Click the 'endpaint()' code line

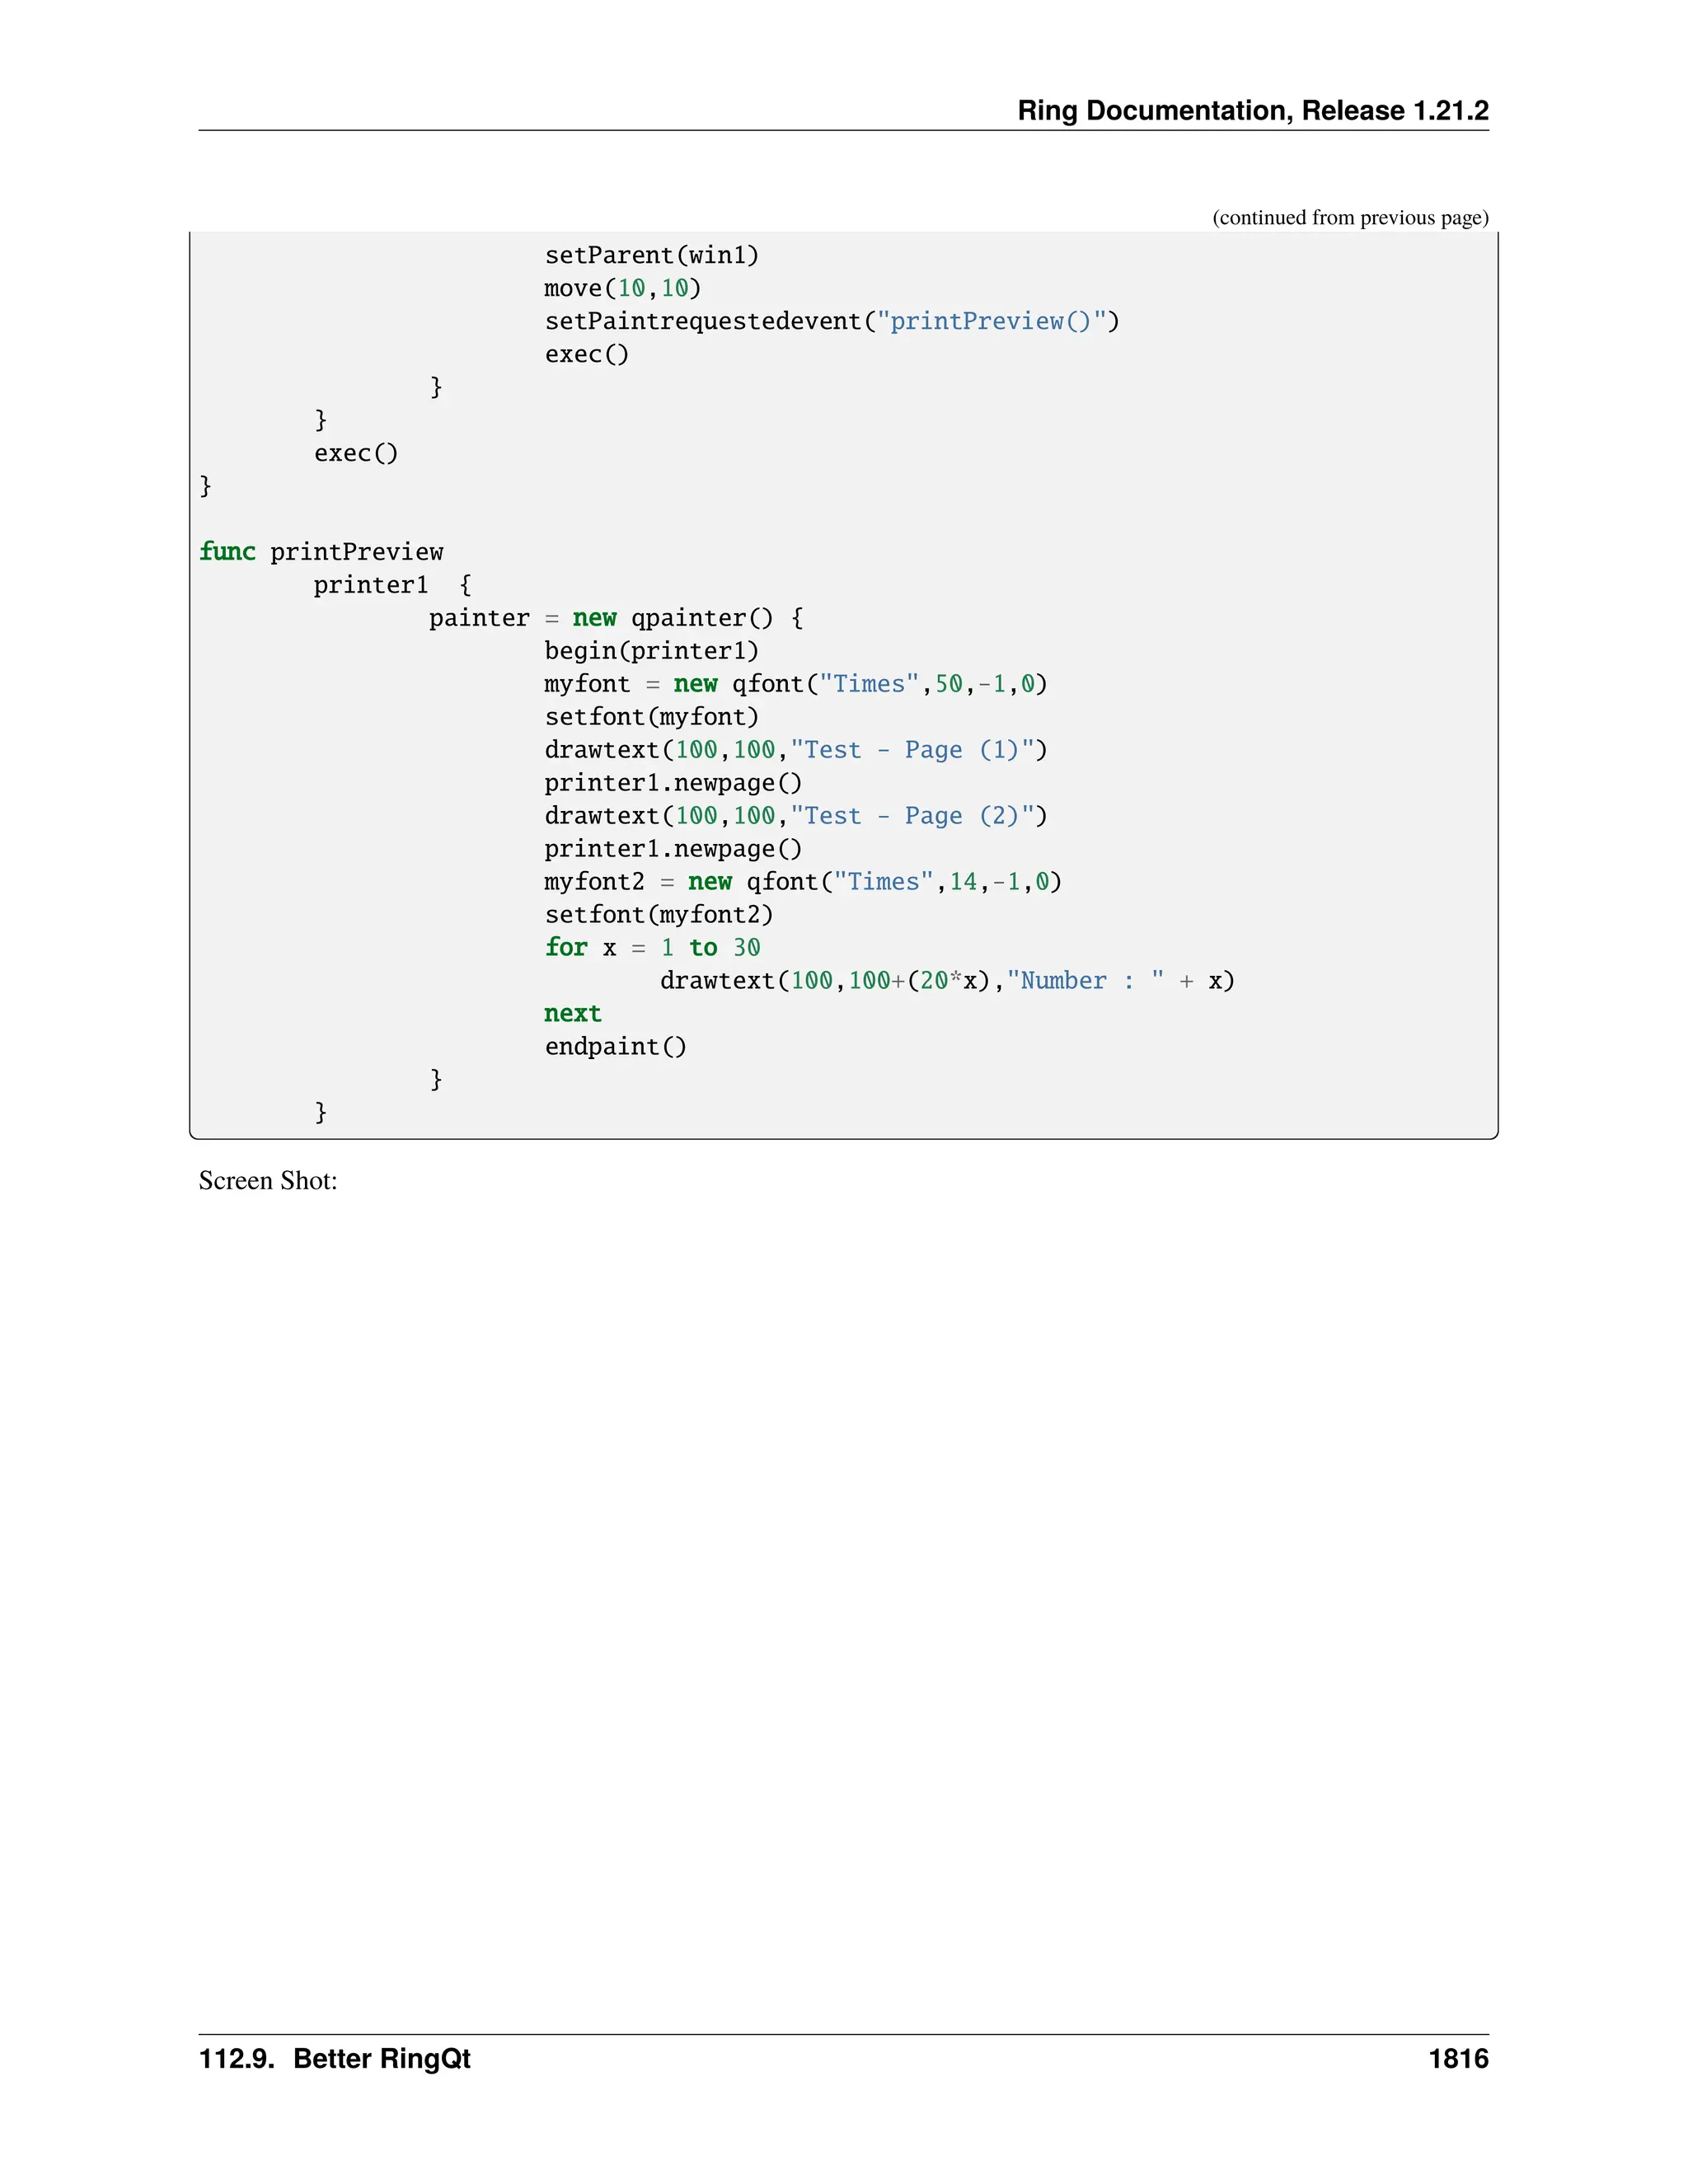615,1047
